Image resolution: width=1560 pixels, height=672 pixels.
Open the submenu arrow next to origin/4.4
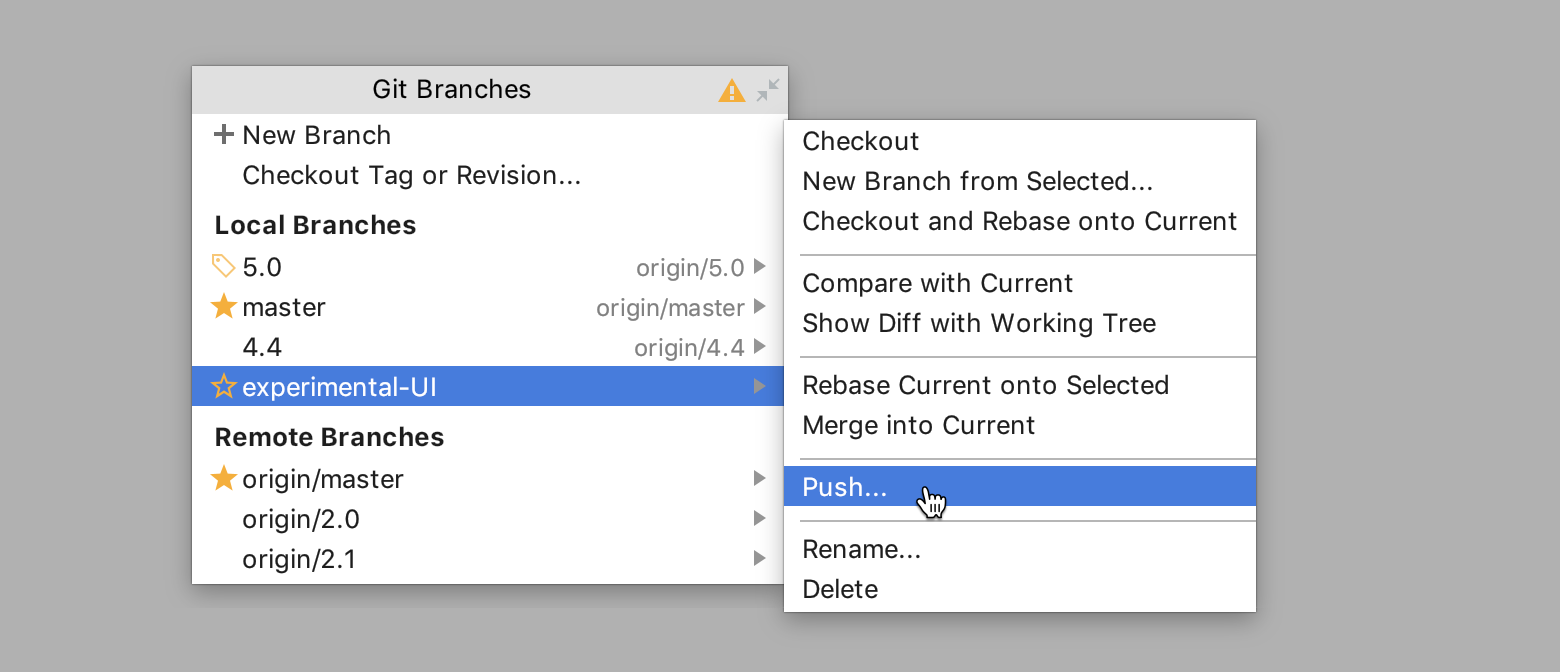click(x=762, y=347)
